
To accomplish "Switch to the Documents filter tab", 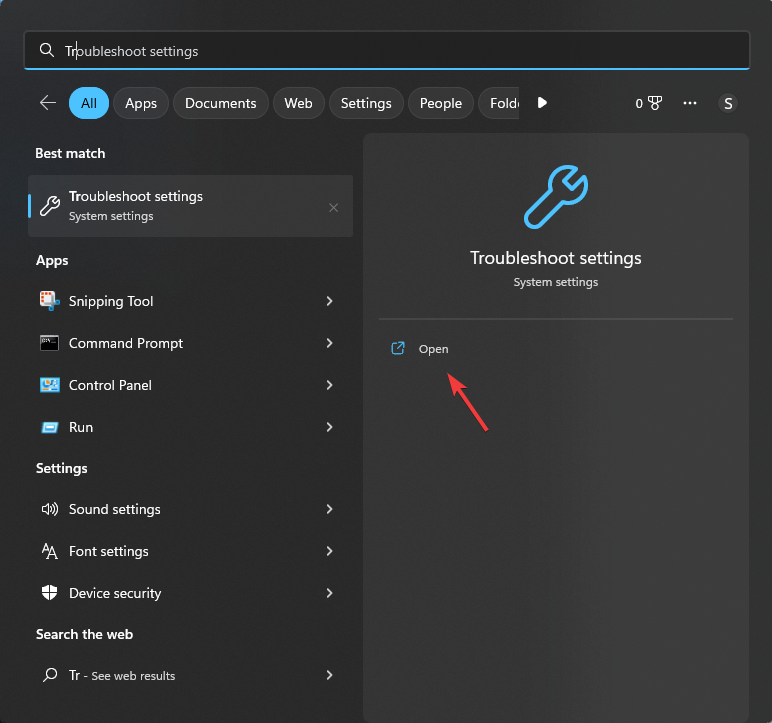I will point(221,103).
